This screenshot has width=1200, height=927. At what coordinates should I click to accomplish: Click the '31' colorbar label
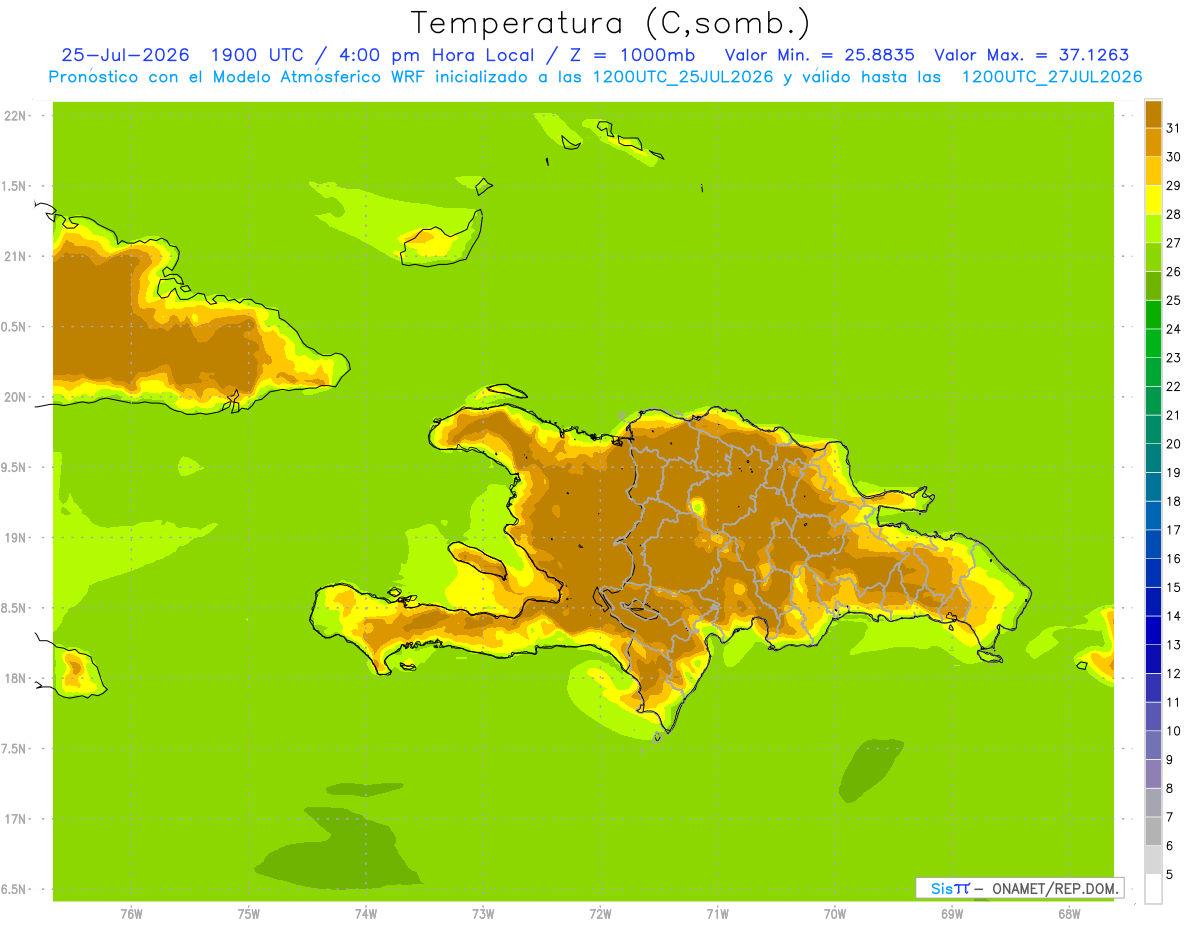[1173, 128]
